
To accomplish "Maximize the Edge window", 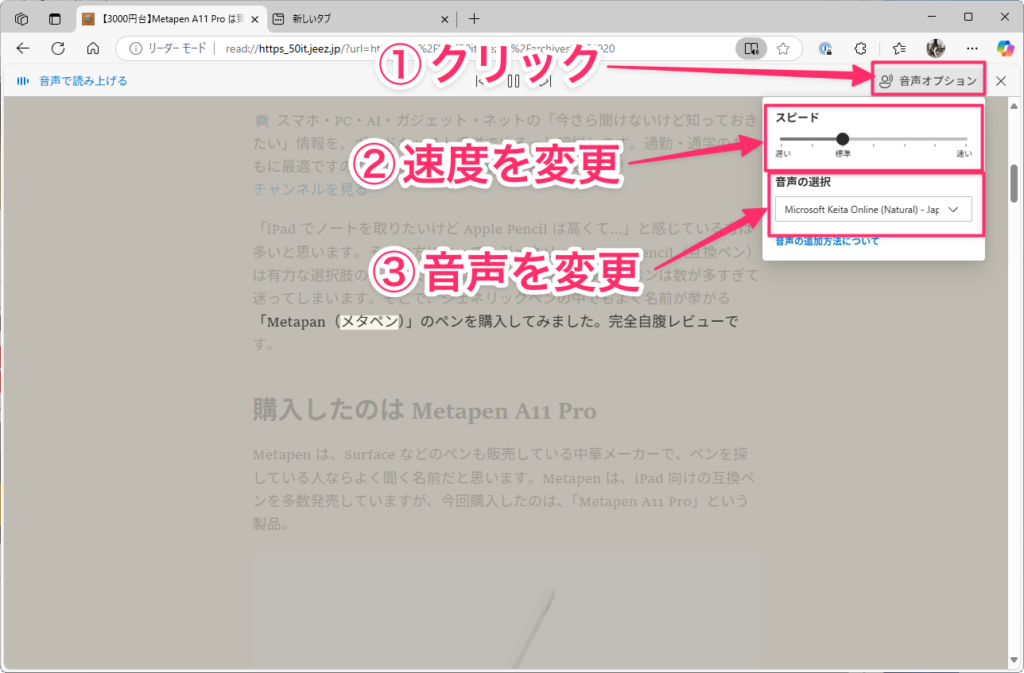I will 968,17.
